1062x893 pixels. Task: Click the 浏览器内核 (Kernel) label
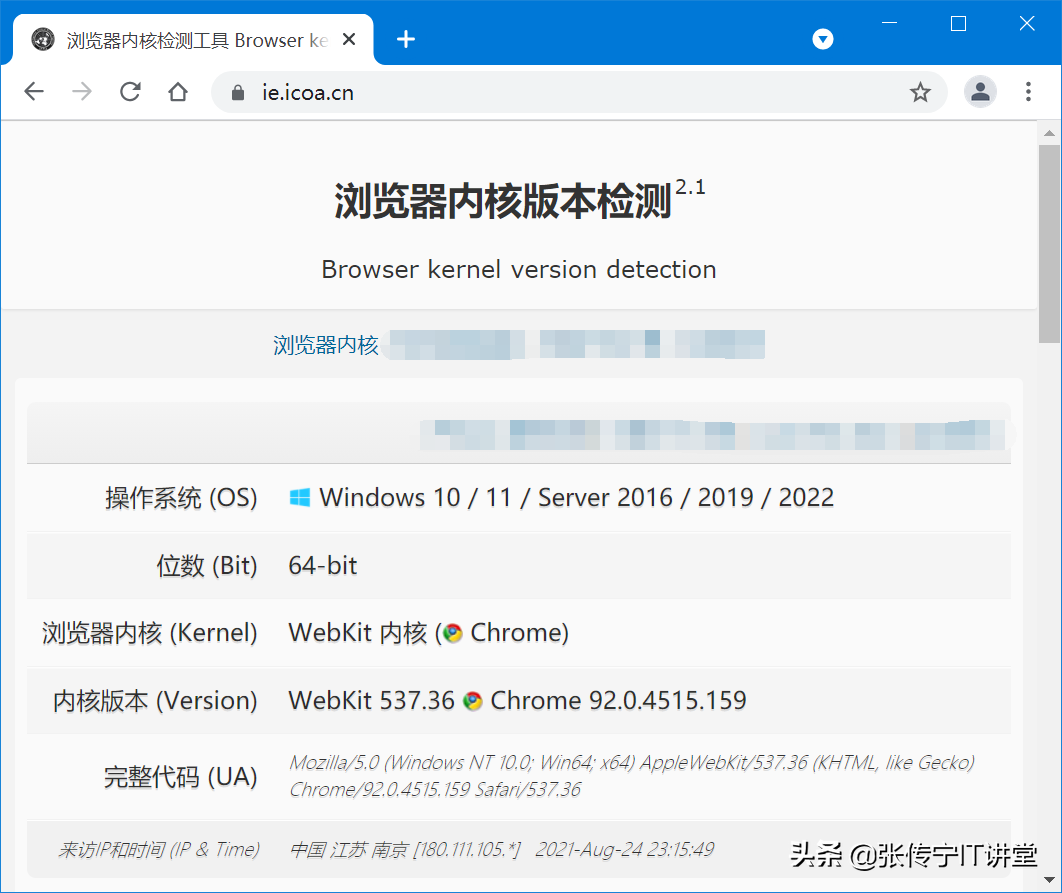[x=150, y=633]
